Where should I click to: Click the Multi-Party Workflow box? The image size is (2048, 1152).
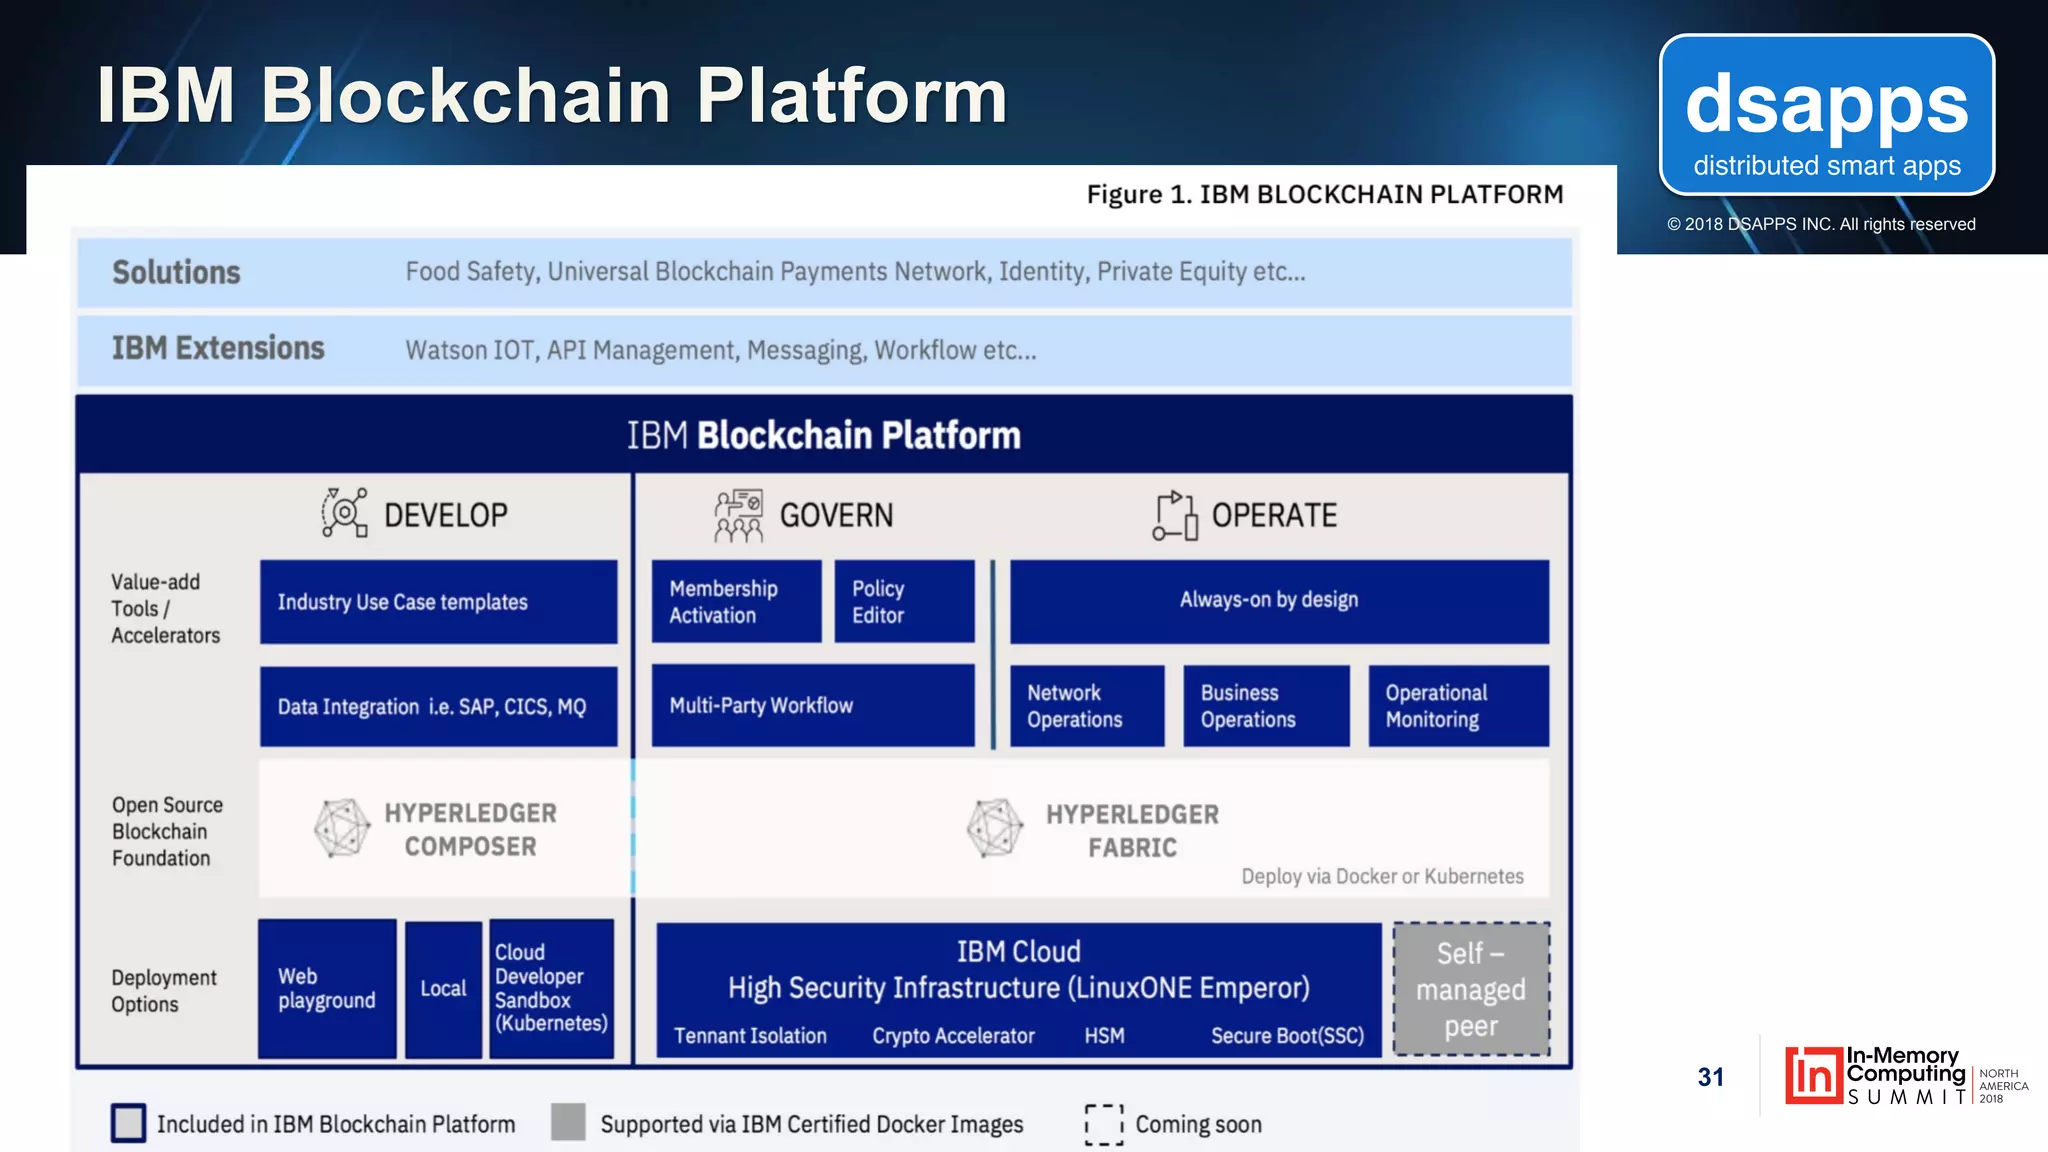click(x=813, y=705)
